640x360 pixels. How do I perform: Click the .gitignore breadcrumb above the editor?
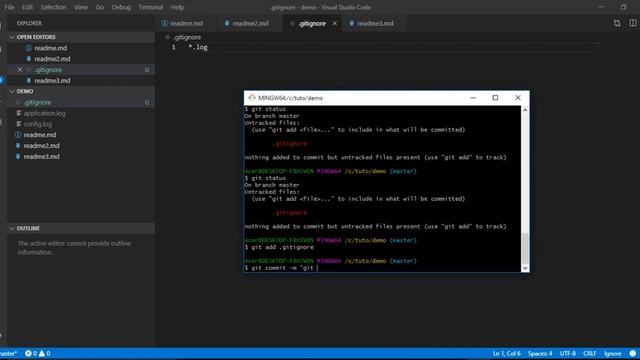[x=187, y=37]
